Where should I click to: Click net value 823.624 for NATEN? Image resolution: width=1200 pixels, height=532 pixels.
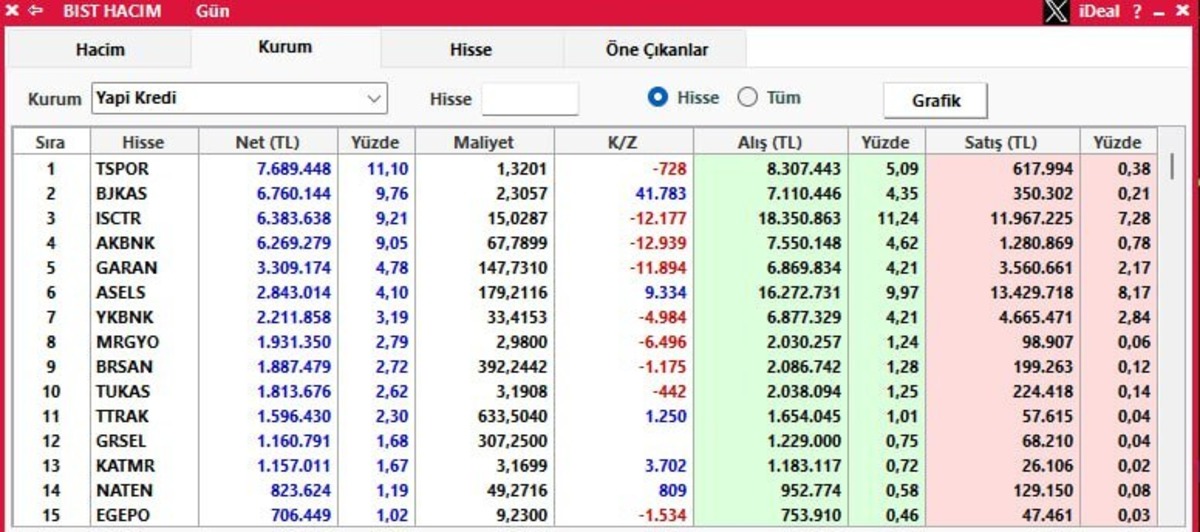(x=301, y=490)
